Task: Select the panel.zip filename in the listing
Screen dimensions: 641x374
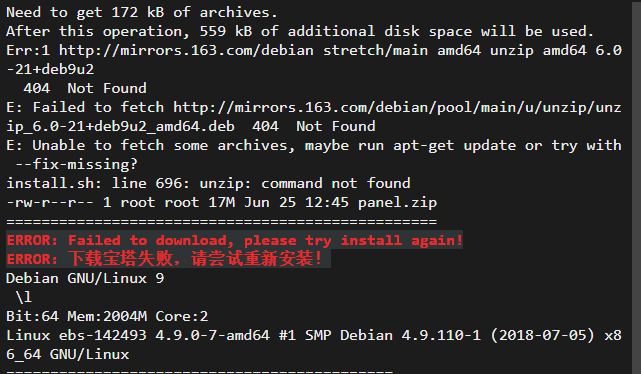Action: 397,202
